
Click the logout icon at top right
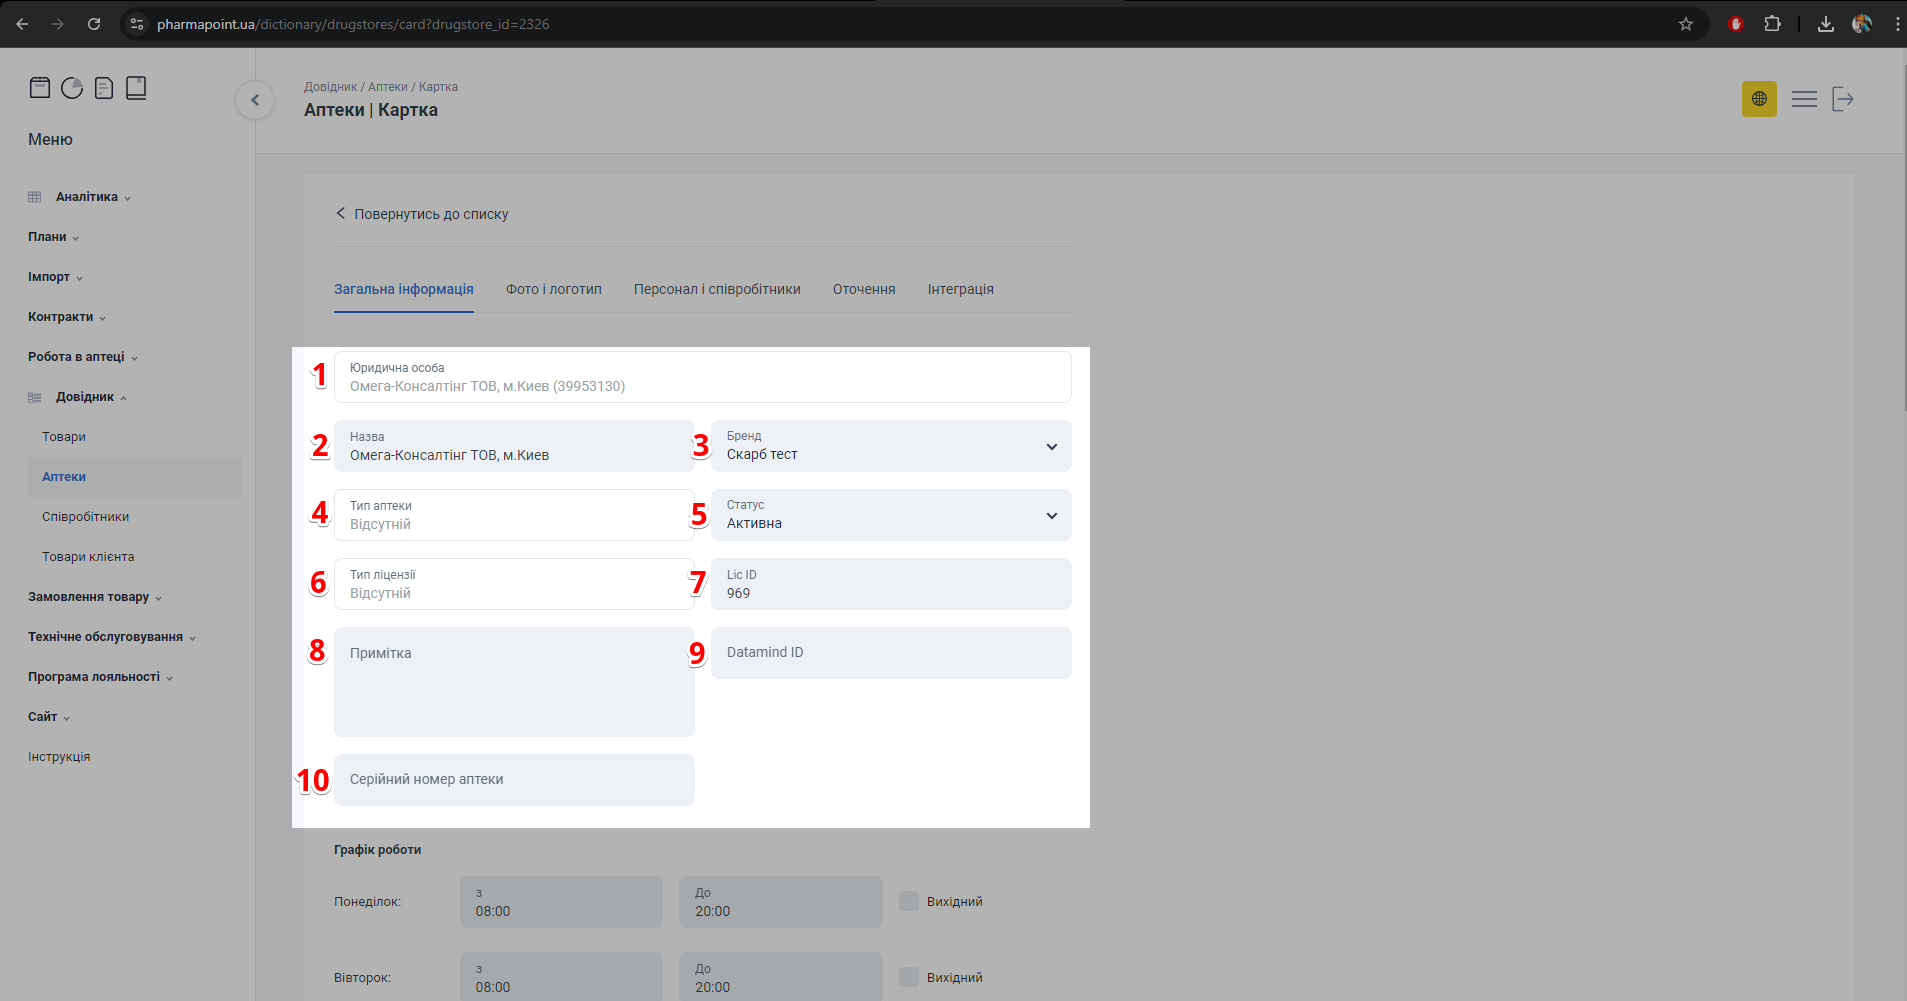click(x=1843, y=99)
